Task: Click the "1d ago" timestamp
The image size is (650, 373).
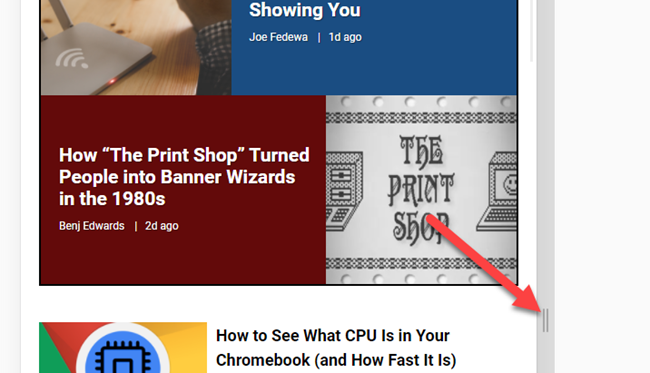Action: click(345, 37)
